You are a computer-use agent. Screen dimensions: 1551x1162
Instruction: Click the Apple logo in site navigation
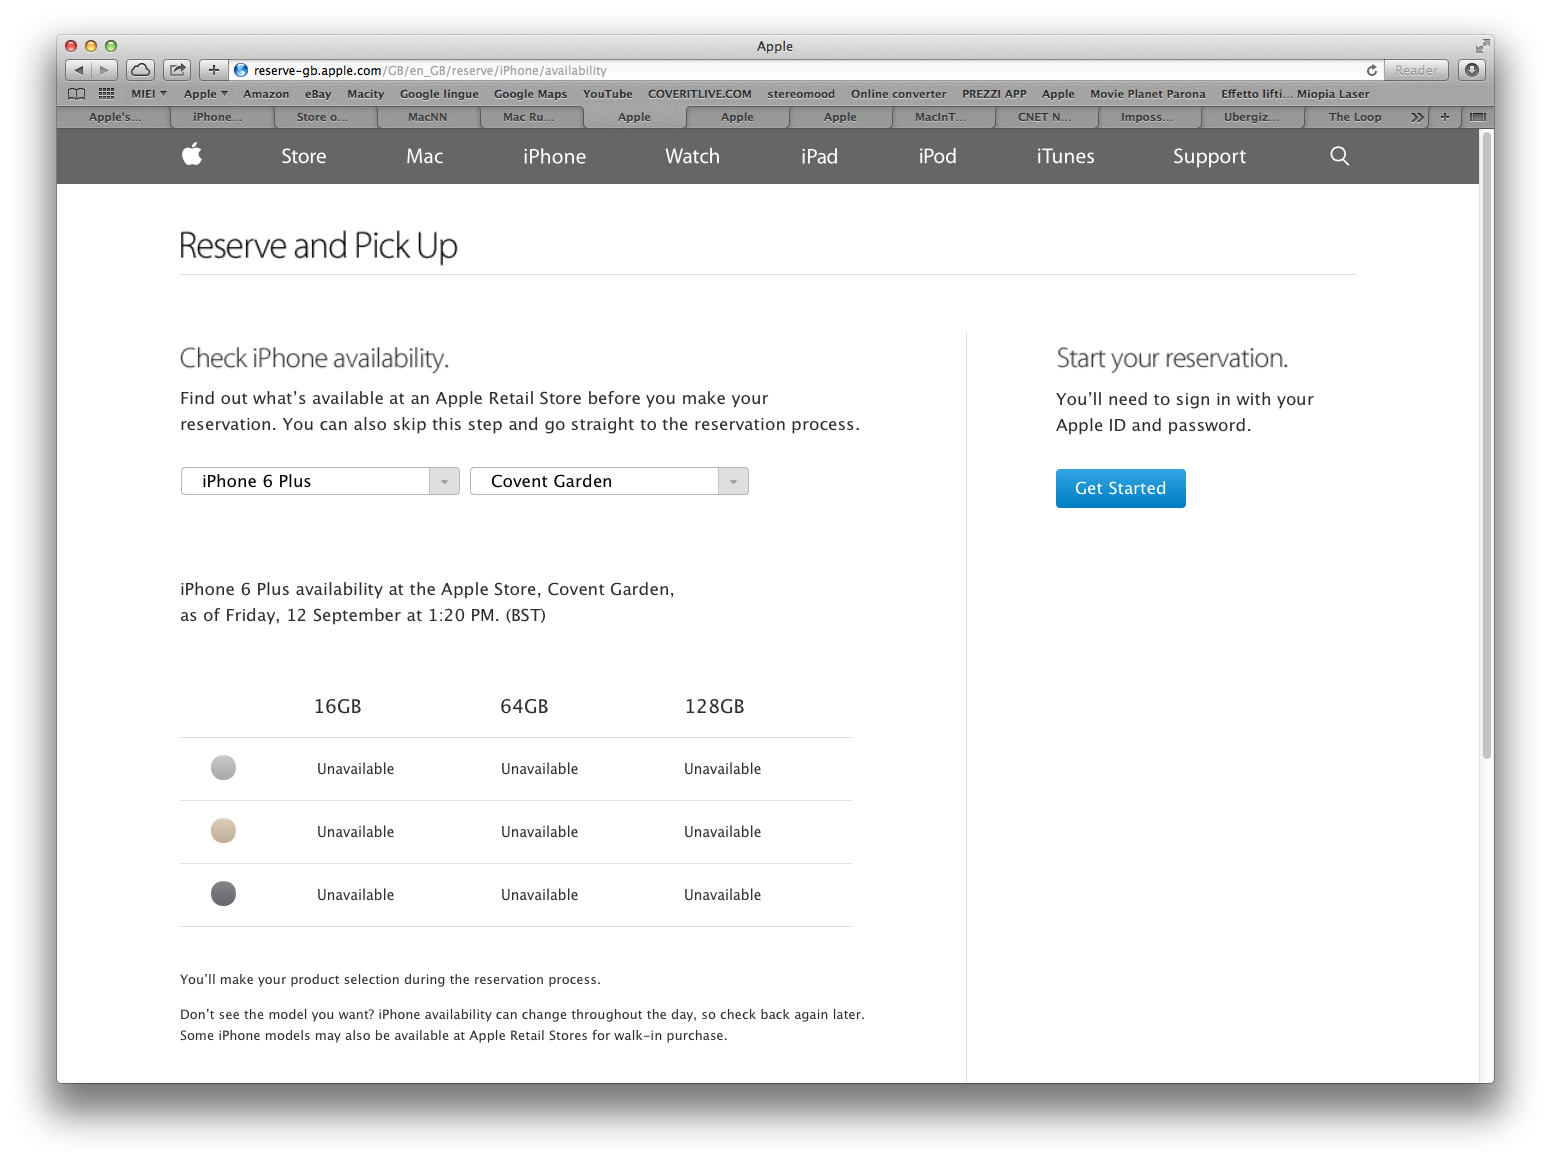pyautogui.click(x=192, y=155)
